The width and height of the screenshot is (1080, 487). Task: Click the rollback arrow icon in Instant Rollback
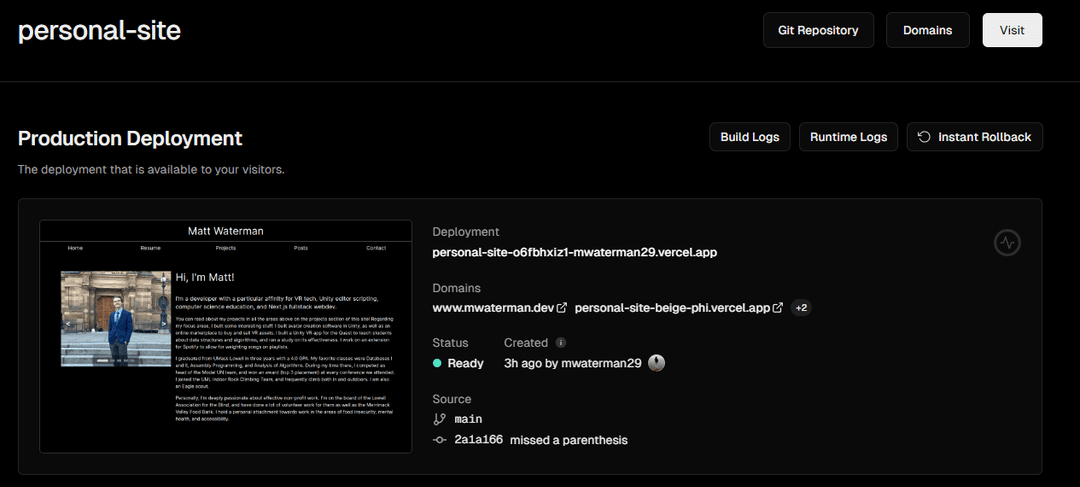click(x=924, y=136)
